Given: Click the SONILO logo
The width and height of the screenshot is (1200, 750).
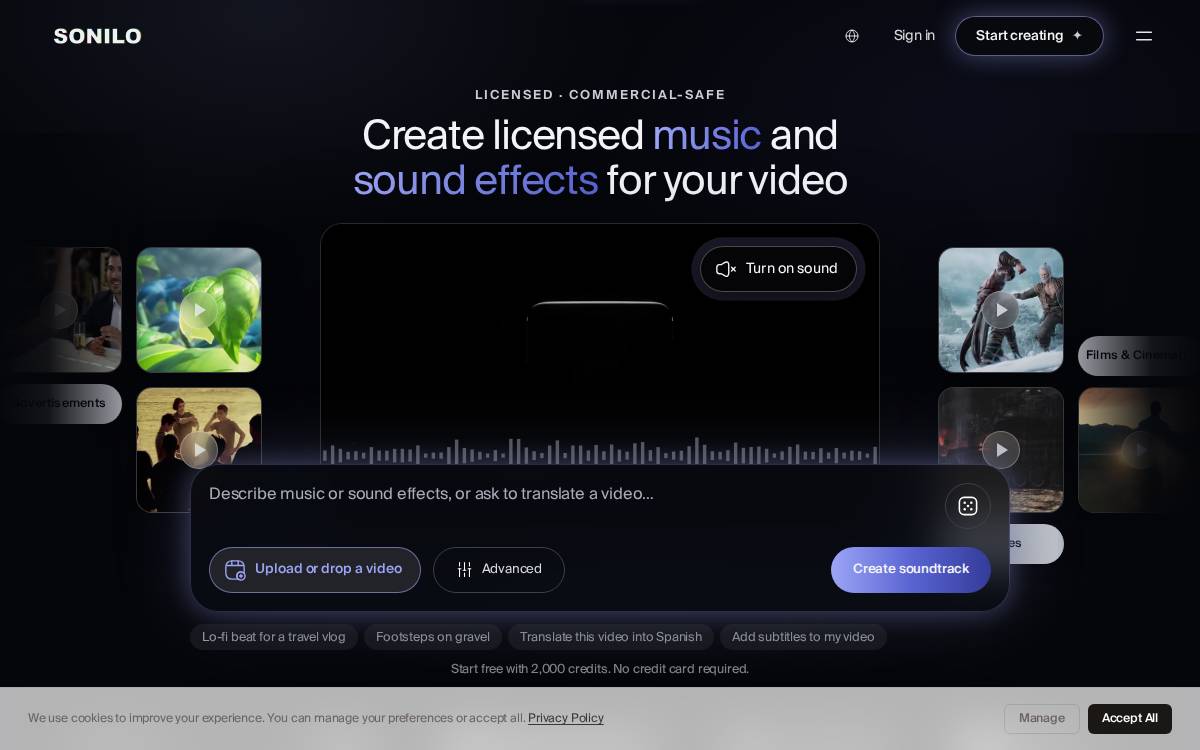Looking at the screenshot, I should [x=97, y=36].
